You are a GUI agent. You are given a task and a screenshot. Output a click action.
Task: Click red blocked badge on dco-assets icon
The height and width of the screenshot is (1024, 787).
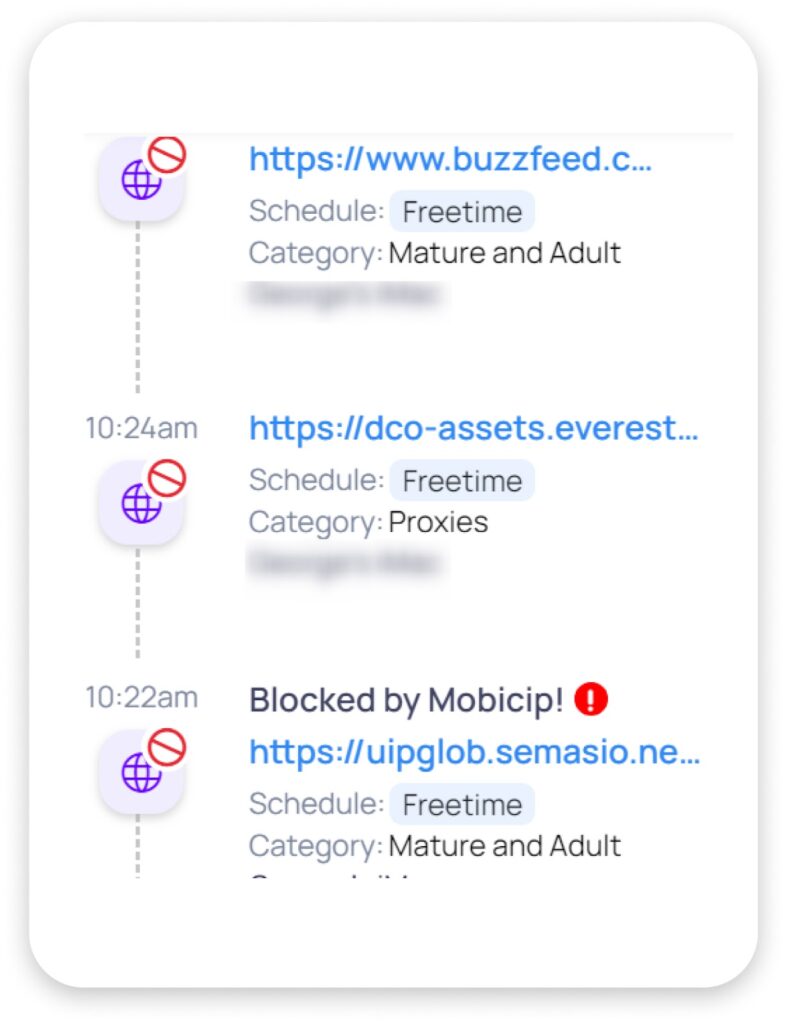167,477
